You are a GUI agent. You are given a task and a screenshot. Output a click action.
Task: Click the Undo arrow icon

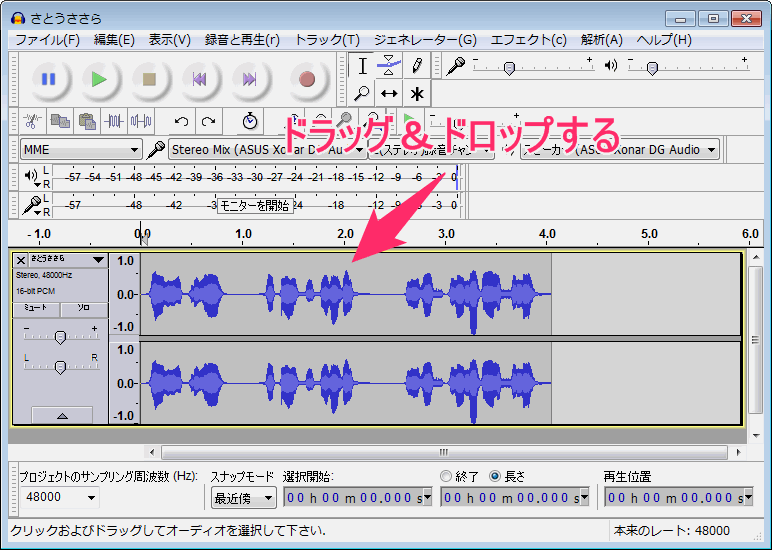[181, 121]
